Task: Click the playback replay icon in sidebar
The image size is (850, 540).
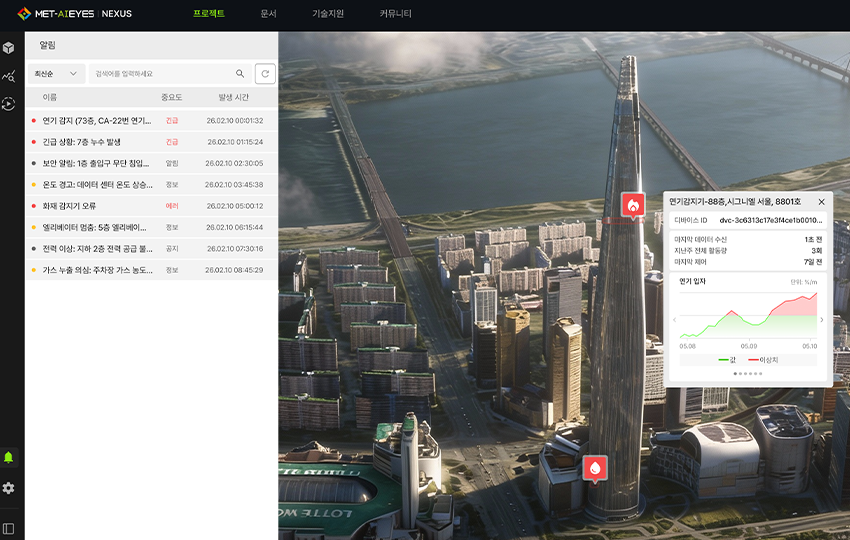Action: pyautogui.click(x=9, y=103)
